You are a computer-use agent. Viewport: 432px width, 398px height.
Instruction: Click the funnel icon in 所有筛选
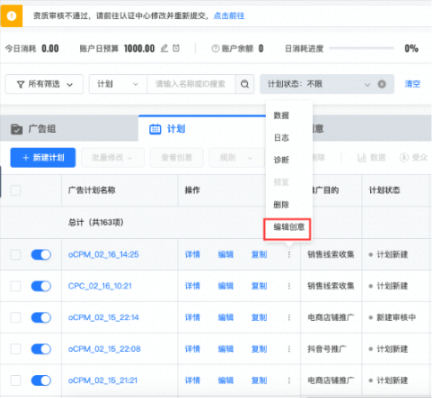click(x=21, y=84)
